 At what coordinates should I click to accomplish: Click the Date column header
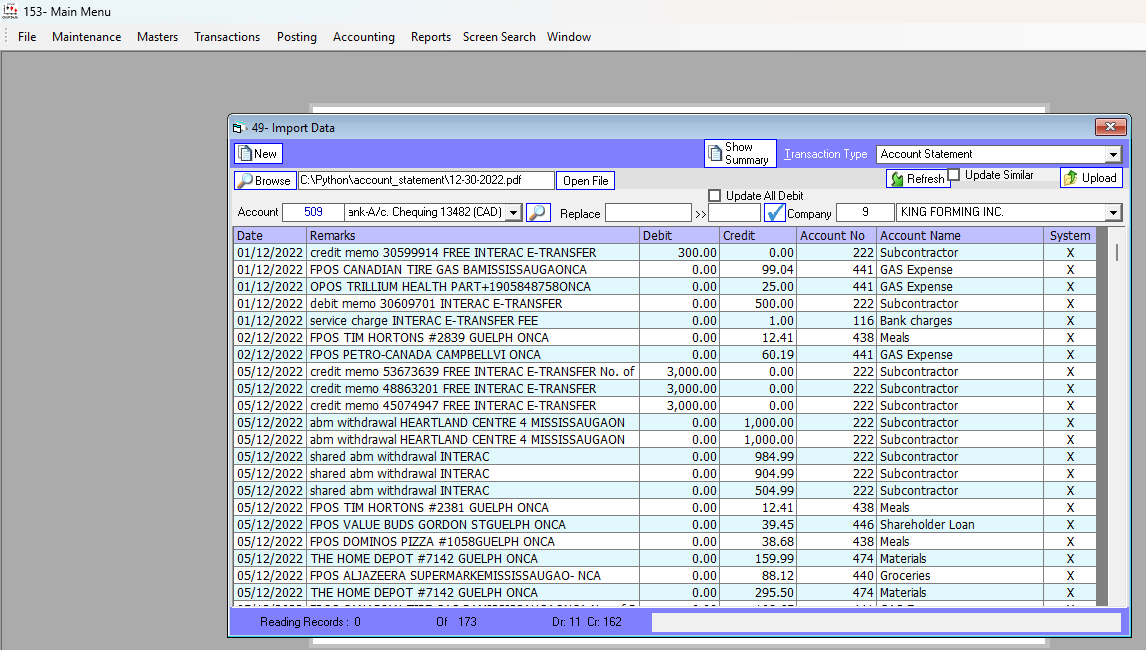click(x=270, y=235)
